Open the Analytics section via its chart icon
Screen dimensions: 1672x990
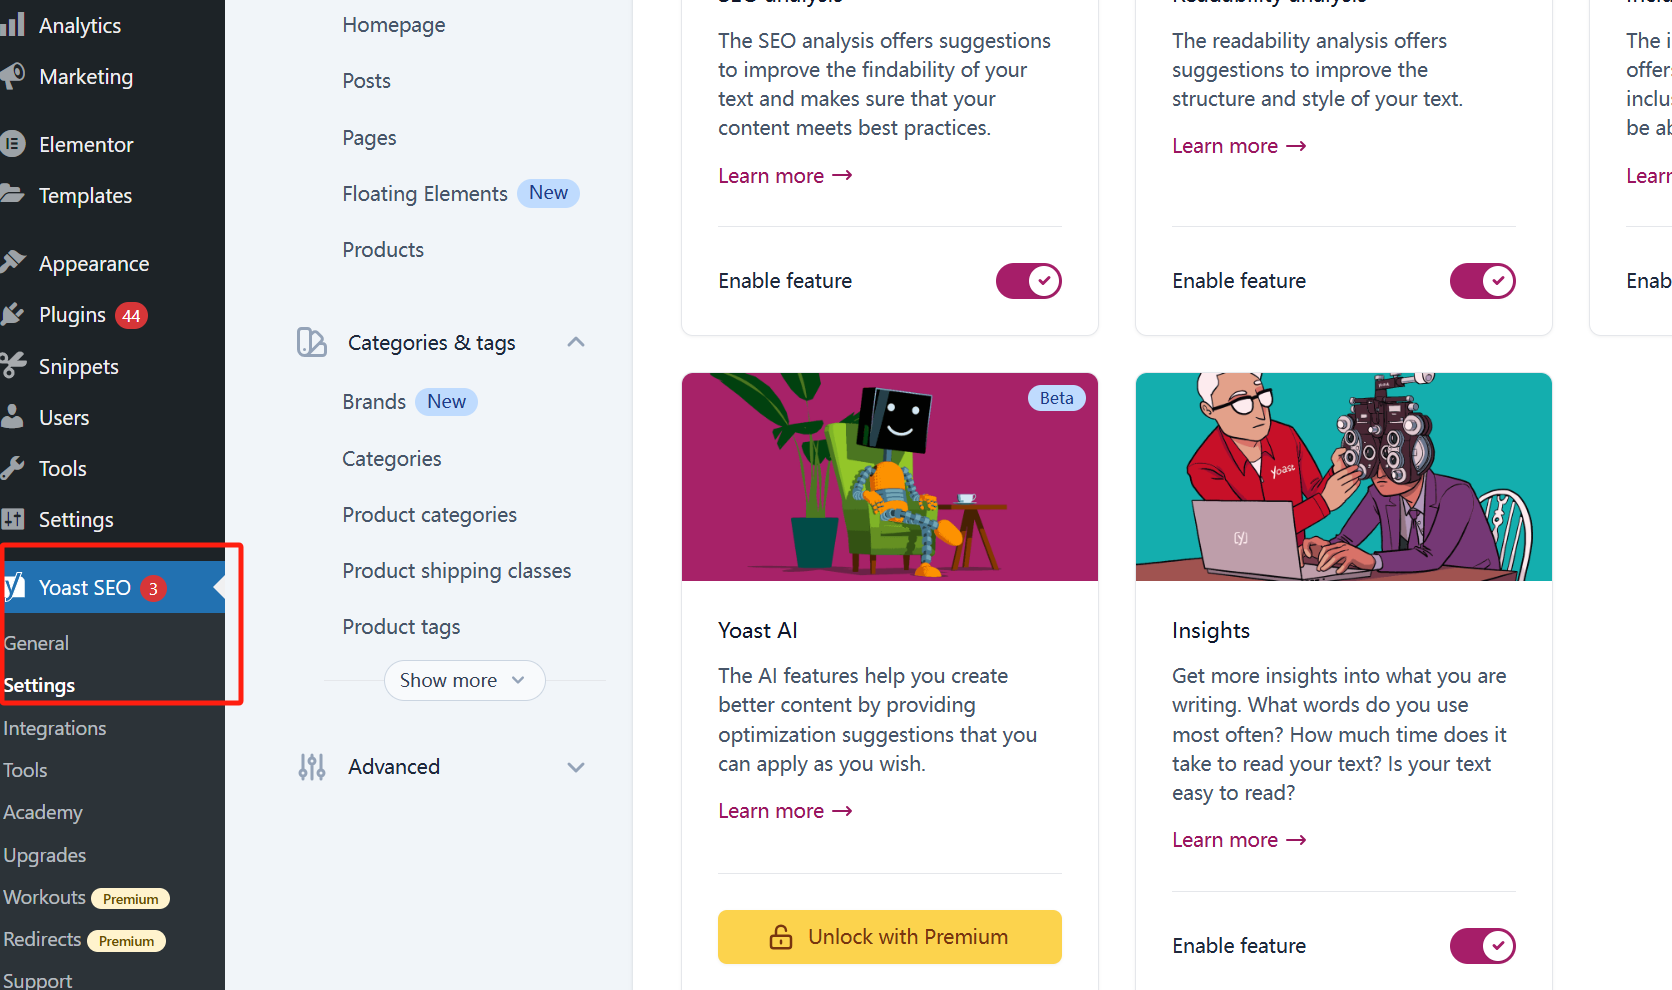click(14, 24)
